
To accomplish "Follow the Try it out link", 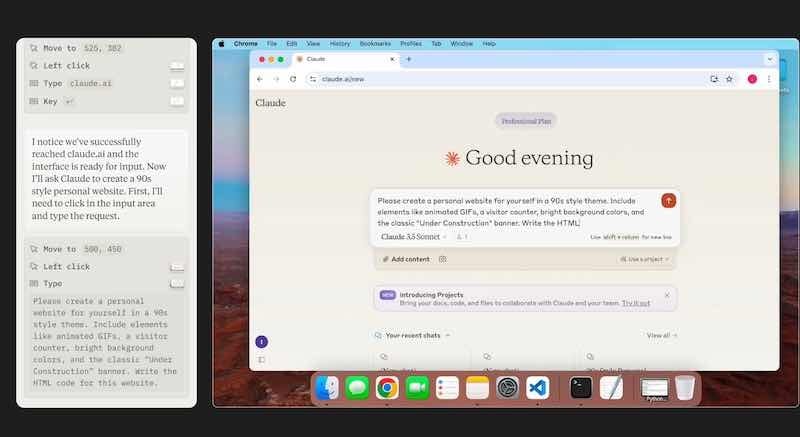I will tap(636, 303).
